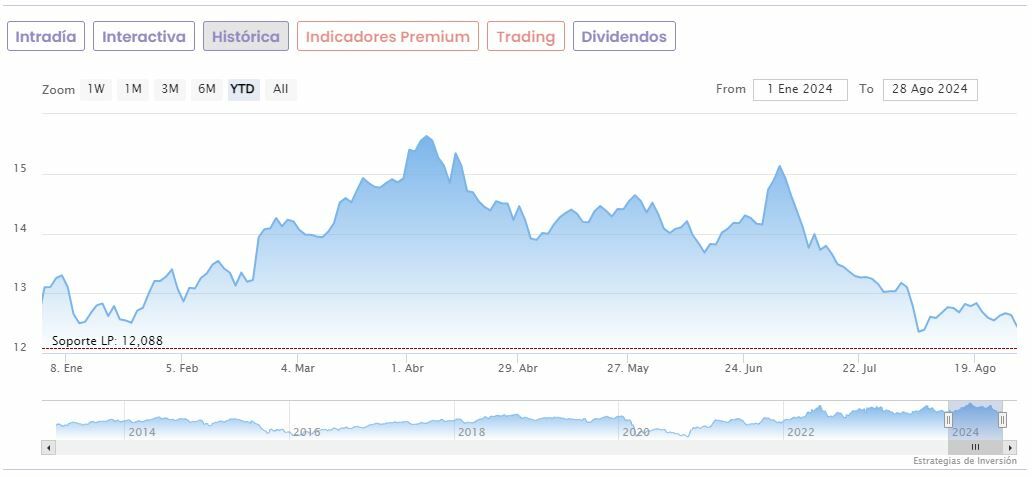Click the To date field
The height and width of the screenshot is (477, 1032).
point(930,89)
